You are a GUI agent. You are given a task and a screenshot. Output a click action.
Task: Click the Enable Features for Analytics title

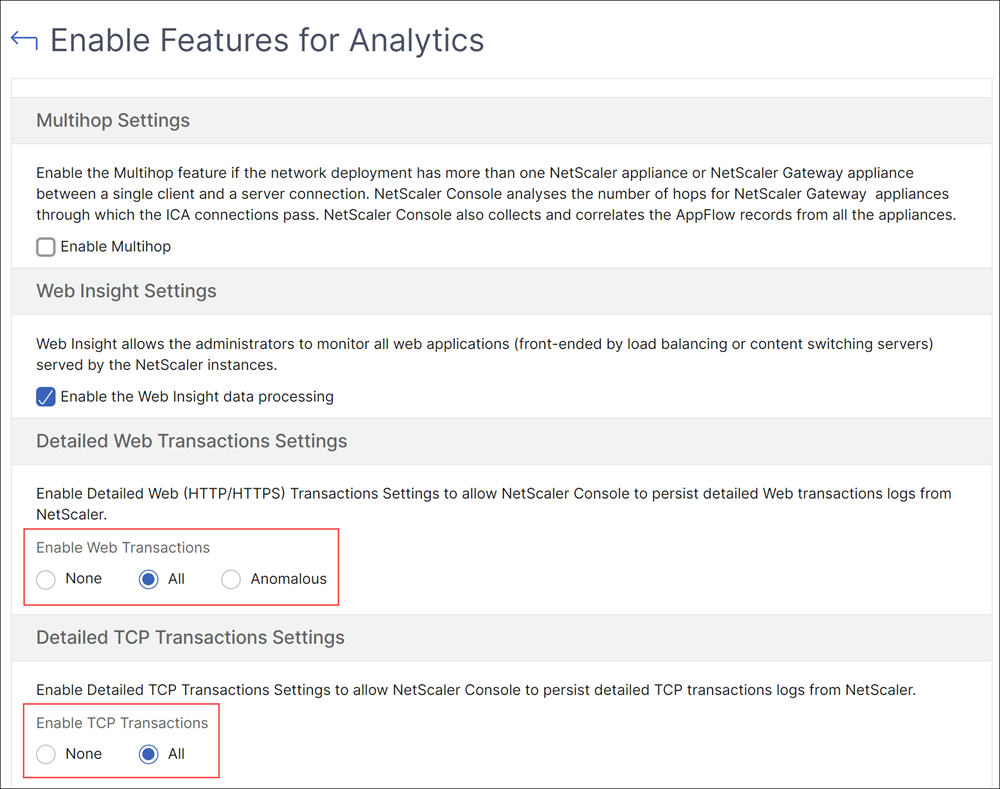[x=267, y=40]
